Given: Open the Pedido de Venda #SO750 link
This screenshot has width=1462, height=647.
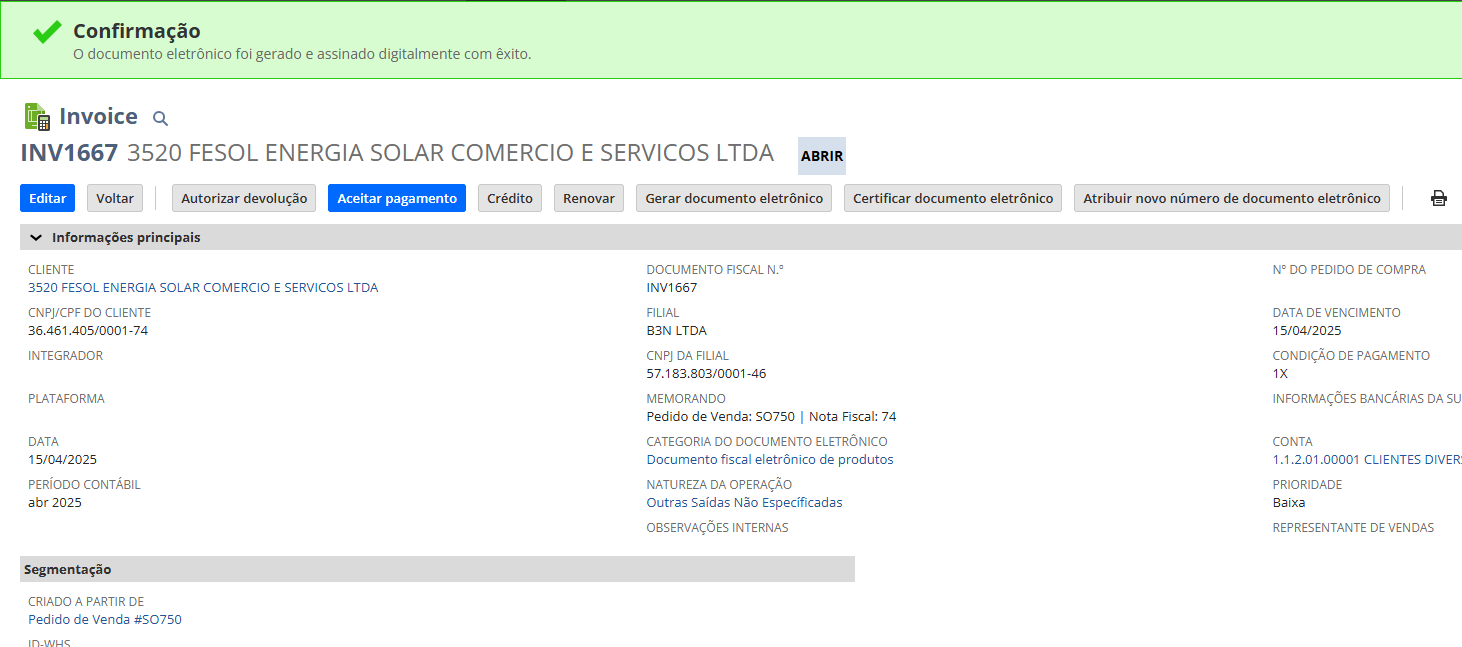Looking at the screenshot, I should pos(105,620).
